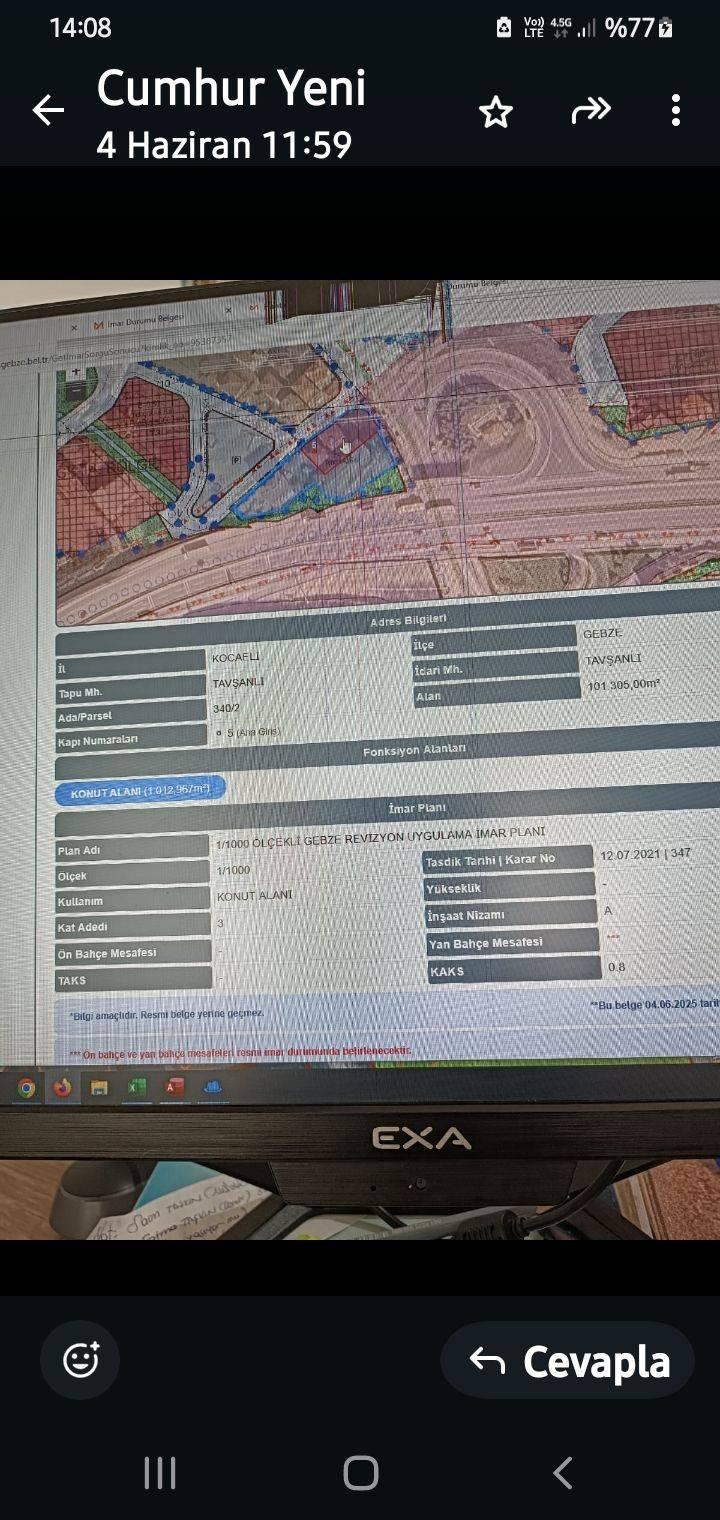Star this message with the star icon
Screen dimensions: 720x1520
coord(496,112)
